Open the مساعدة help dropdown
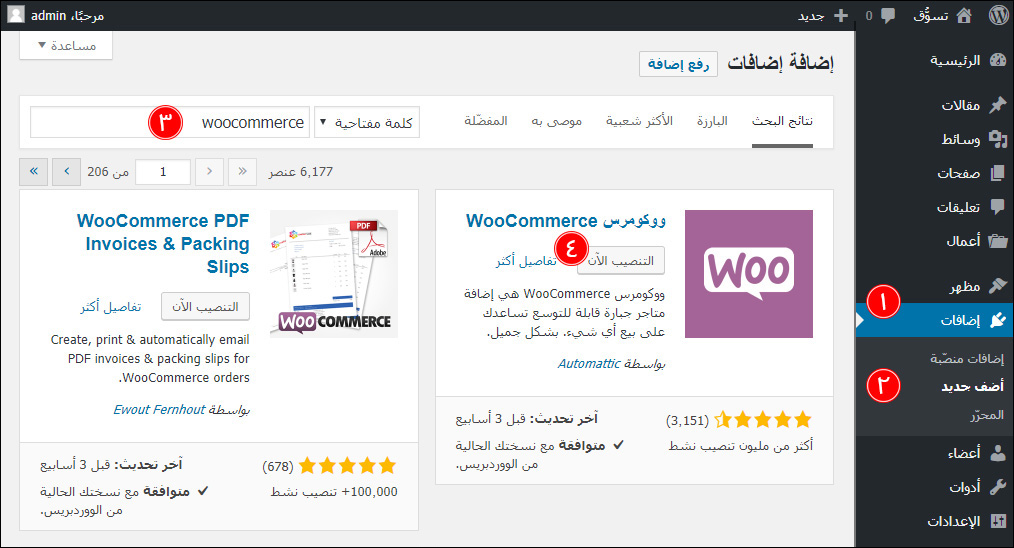The width and height of the screenshot is (1014, 548). pos(66,45)
